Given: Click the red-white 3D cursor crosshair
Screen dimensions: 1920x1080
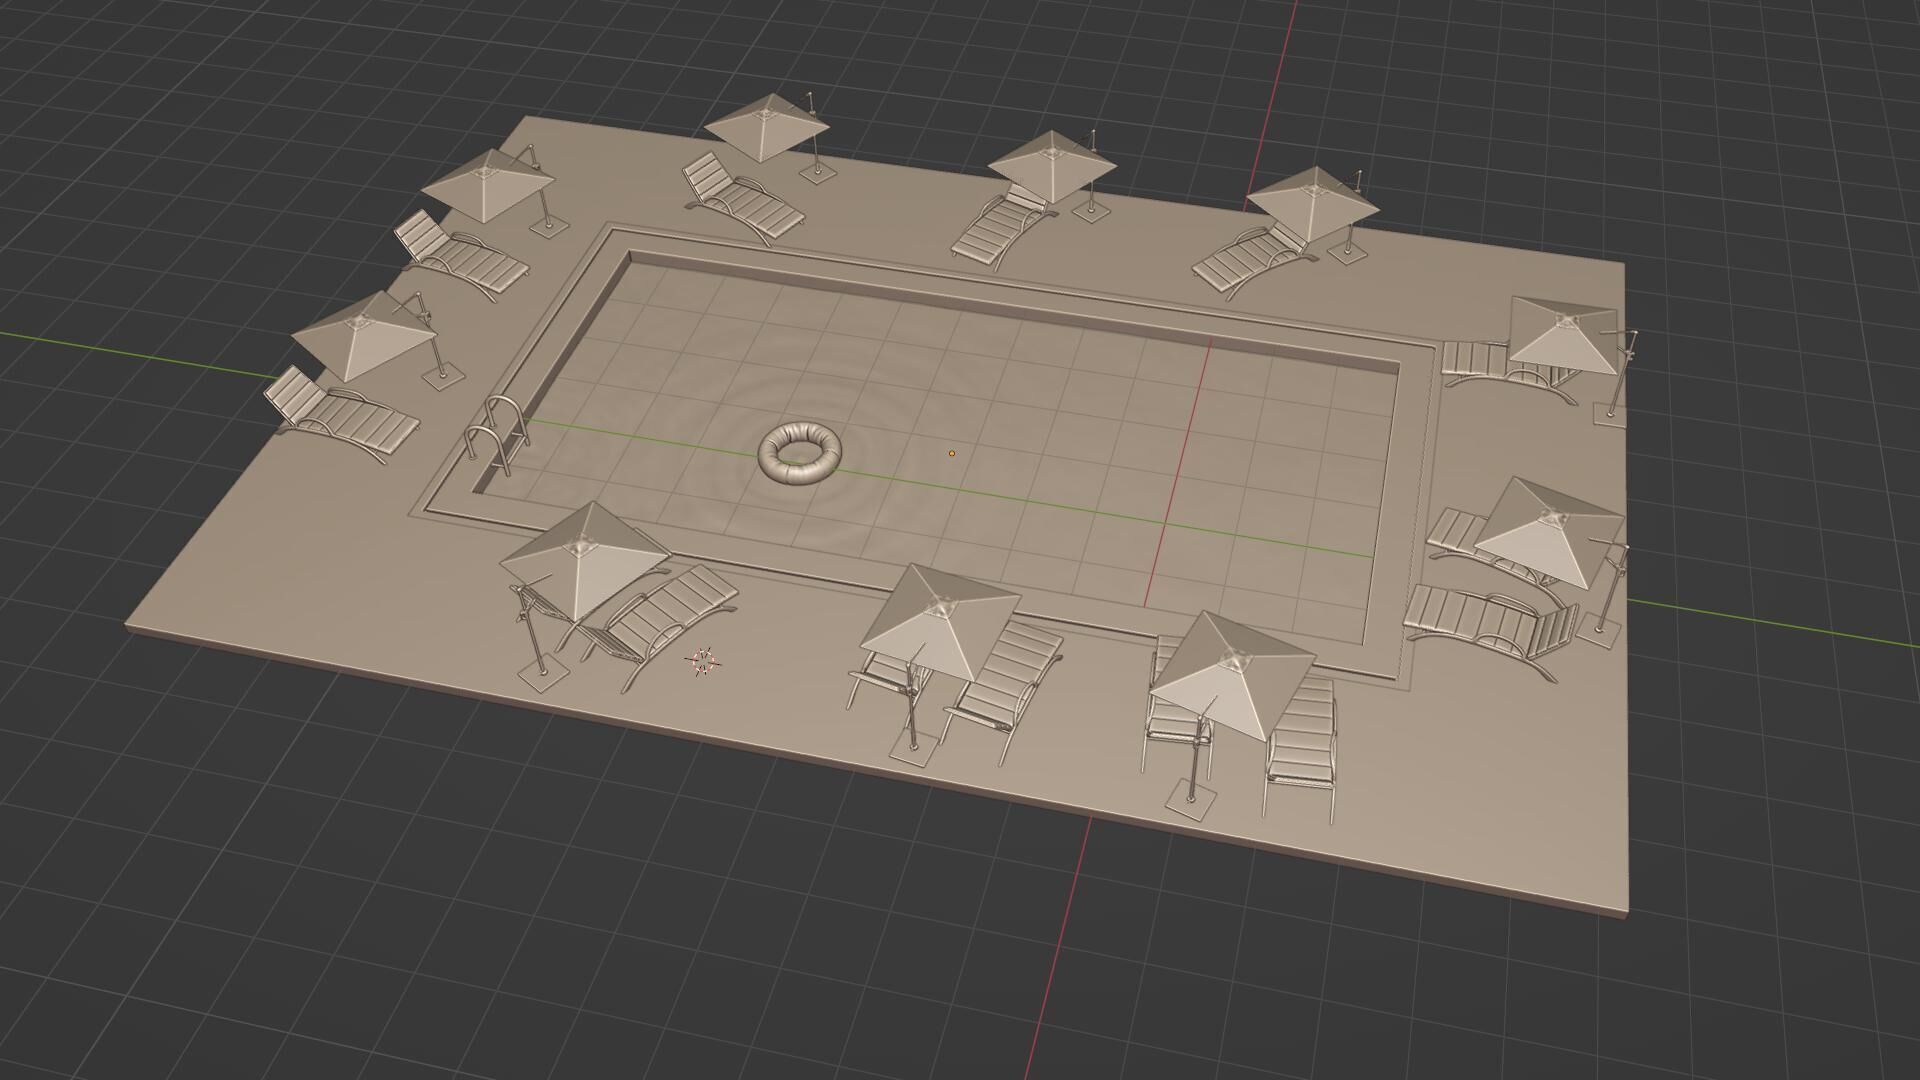Looking at the screenshot, I should (x=703, y=661).
